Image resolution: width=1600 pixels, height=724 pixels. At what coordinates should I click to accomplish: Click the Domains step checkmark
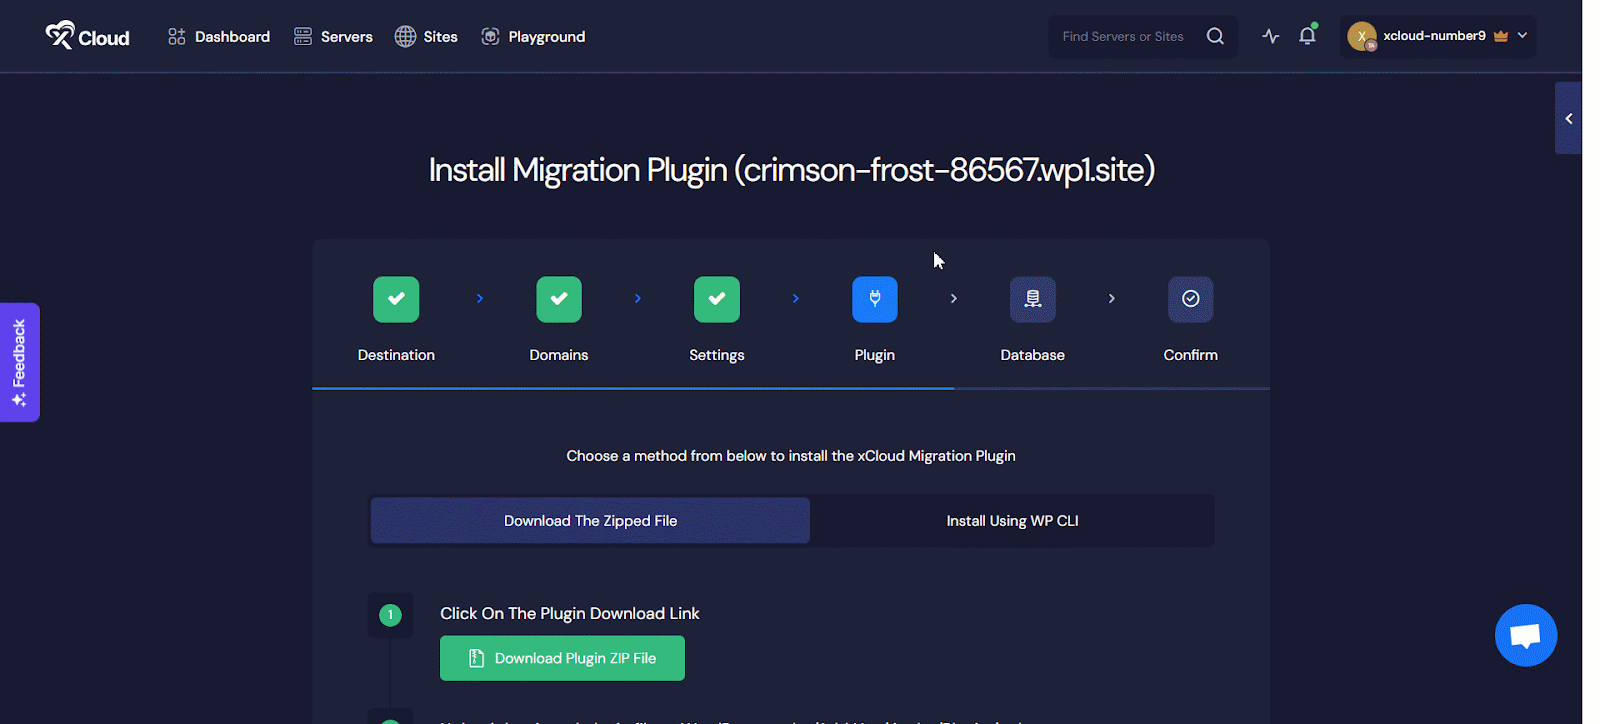[x=559, y=299]
